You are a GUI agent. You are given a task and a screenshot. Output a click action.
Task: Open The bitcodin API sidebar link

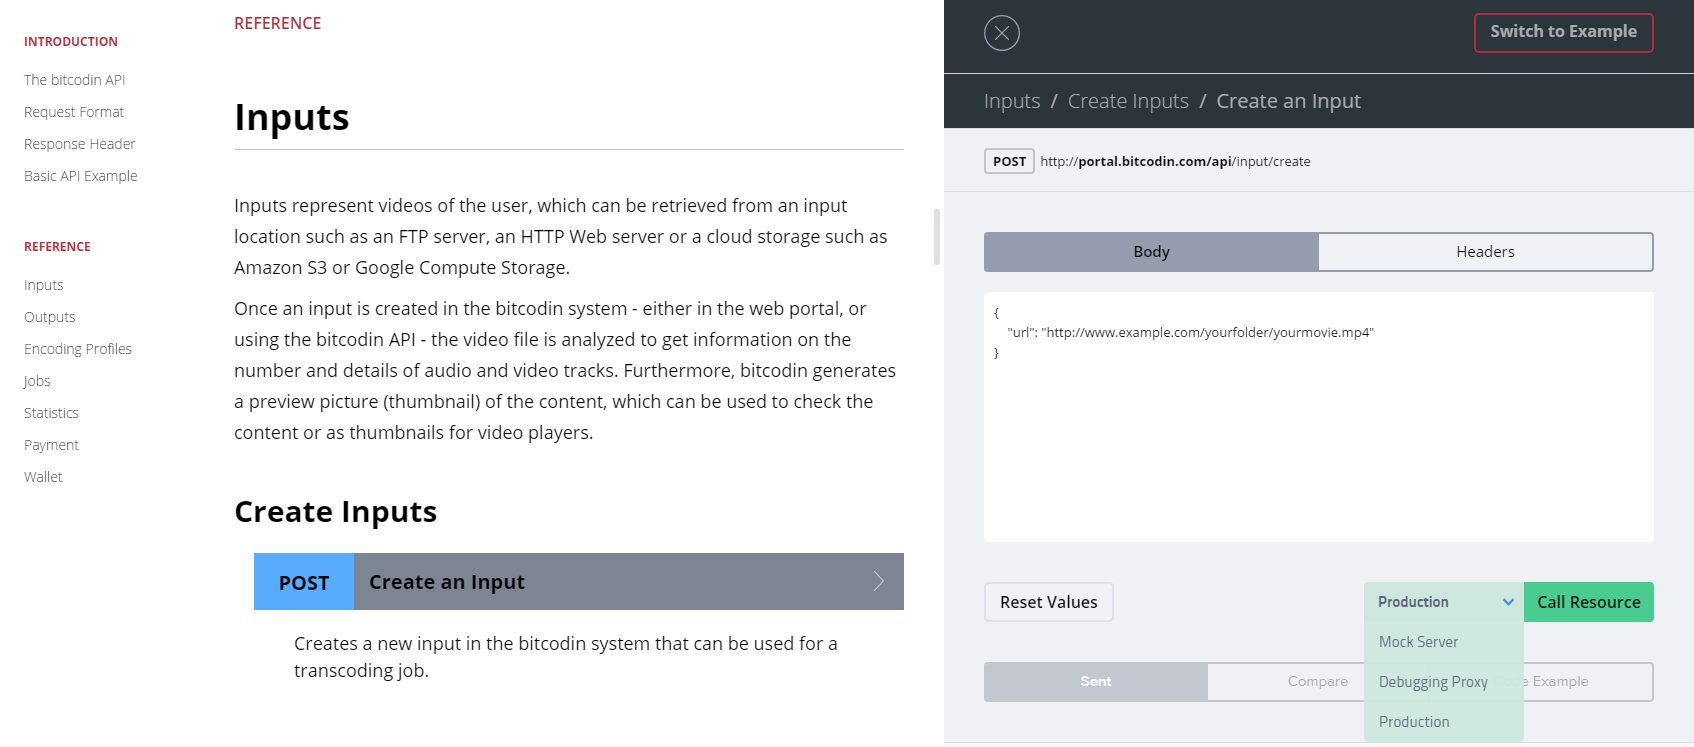(75, 80)
